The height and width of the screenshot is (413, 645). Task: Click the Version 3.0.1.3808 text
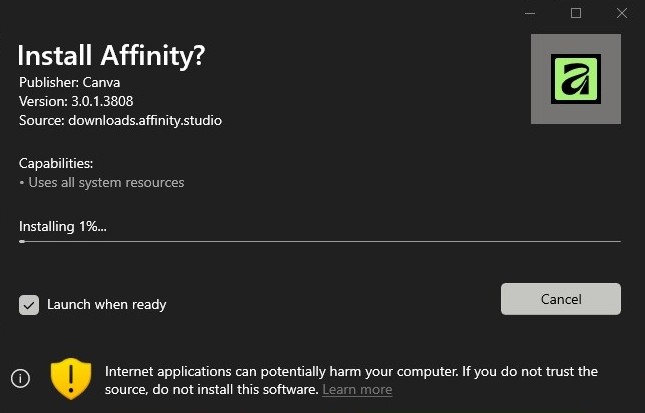point(76,101)
